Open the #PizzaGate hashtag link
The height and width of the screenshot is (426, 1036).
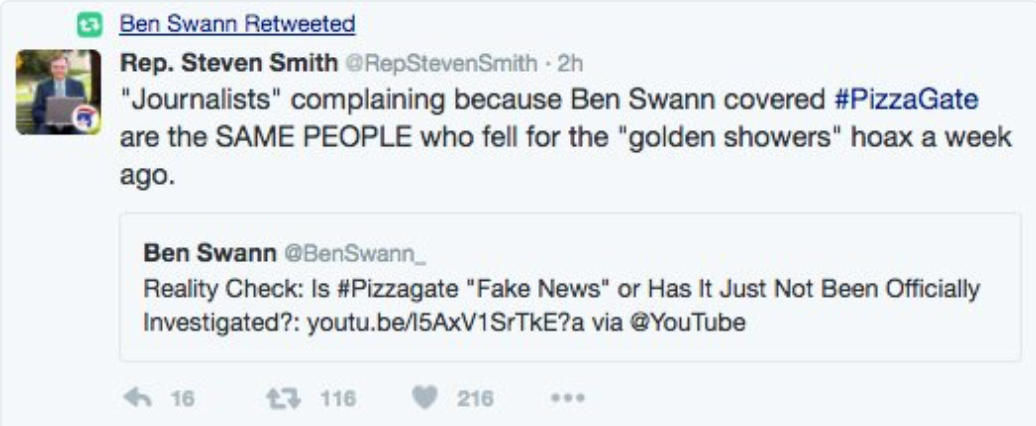pos(906,100)
